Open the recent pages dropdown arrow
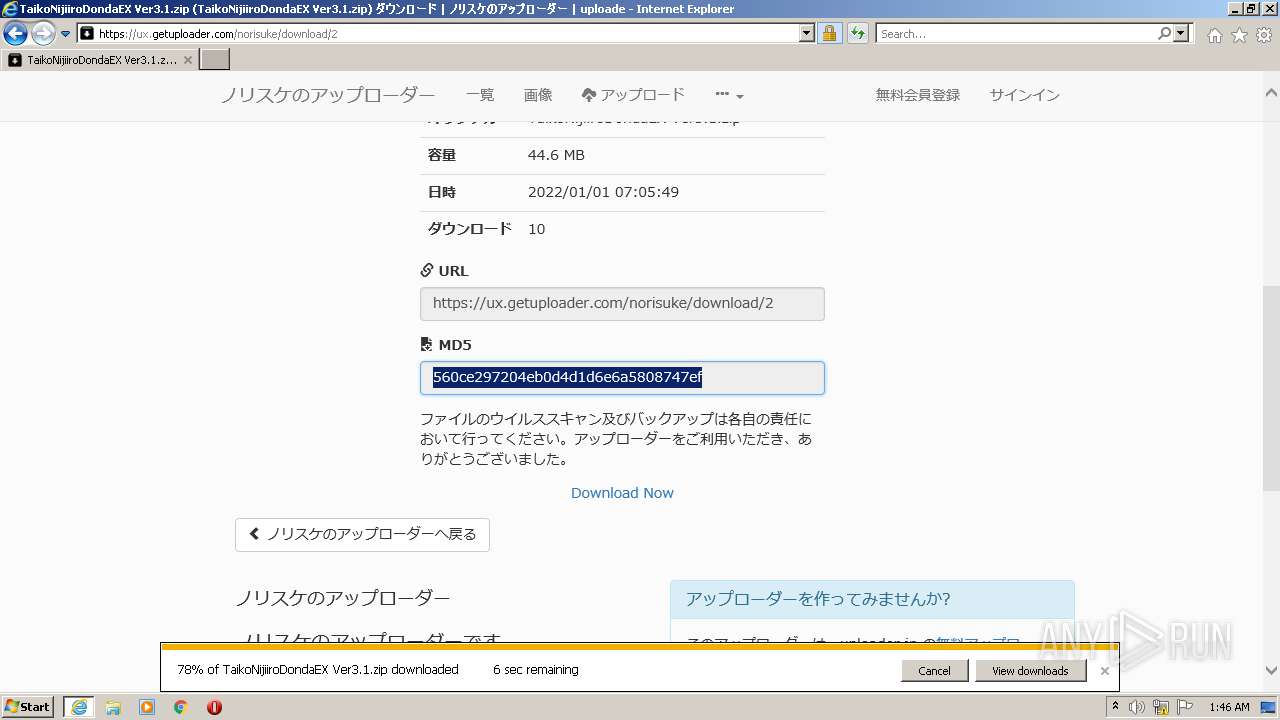 click(x=66, y=34)
